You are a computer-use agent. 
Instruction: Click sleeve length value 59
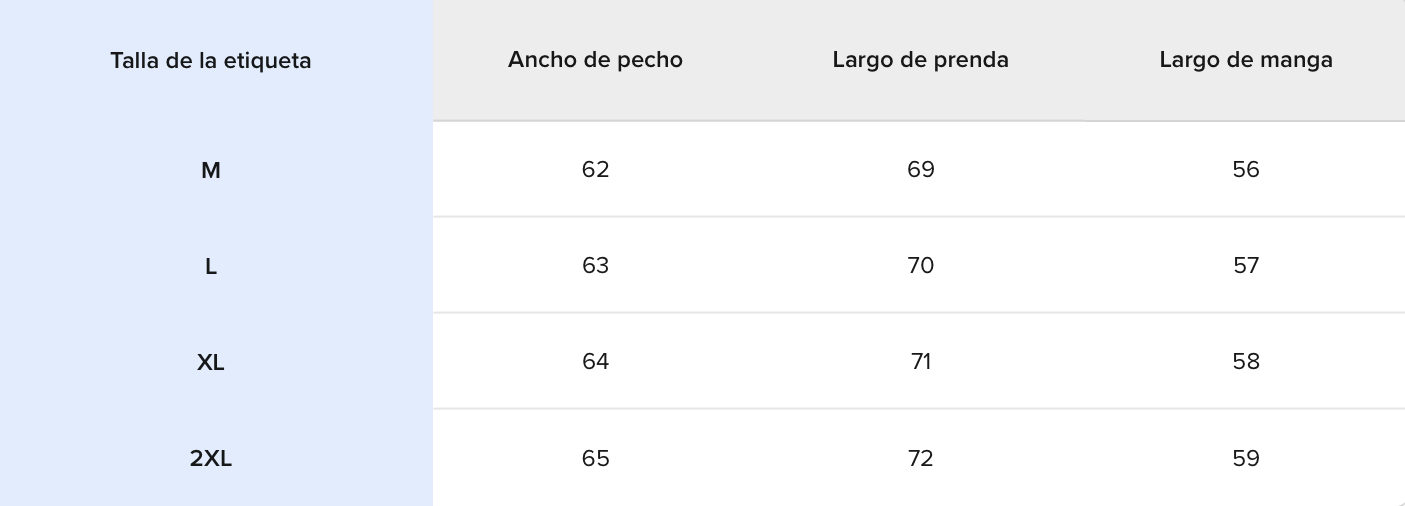pyautogui.click(x=1246, y=459)
